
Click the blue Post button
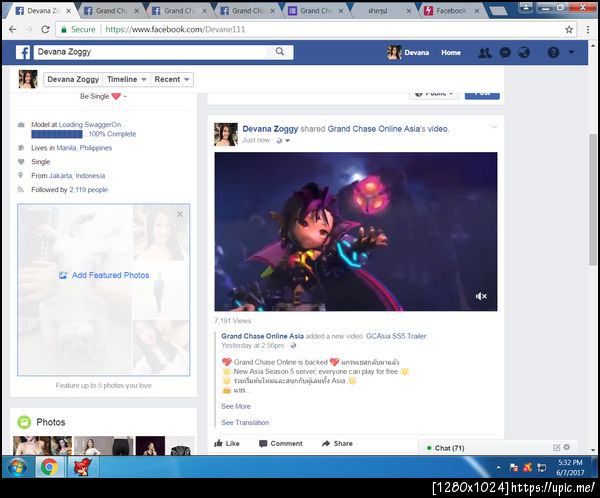point(482,95)
